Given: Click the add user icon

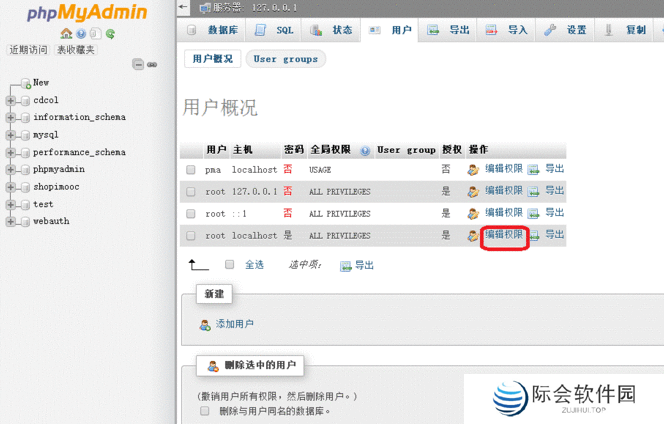Looking at the screenshot, I should [x=205, y=325].
